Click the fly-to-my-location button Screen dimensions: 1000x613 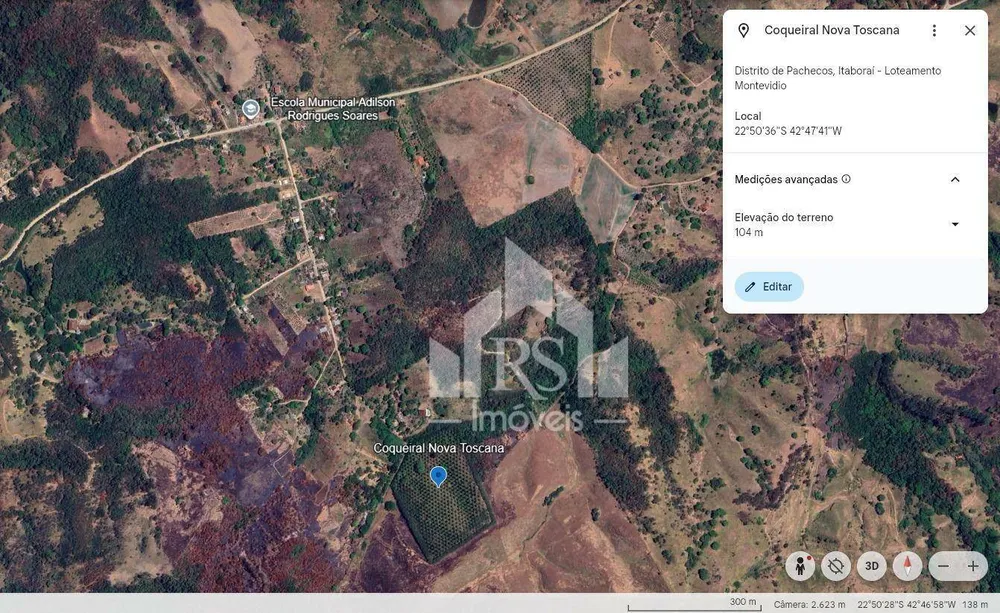835,566
